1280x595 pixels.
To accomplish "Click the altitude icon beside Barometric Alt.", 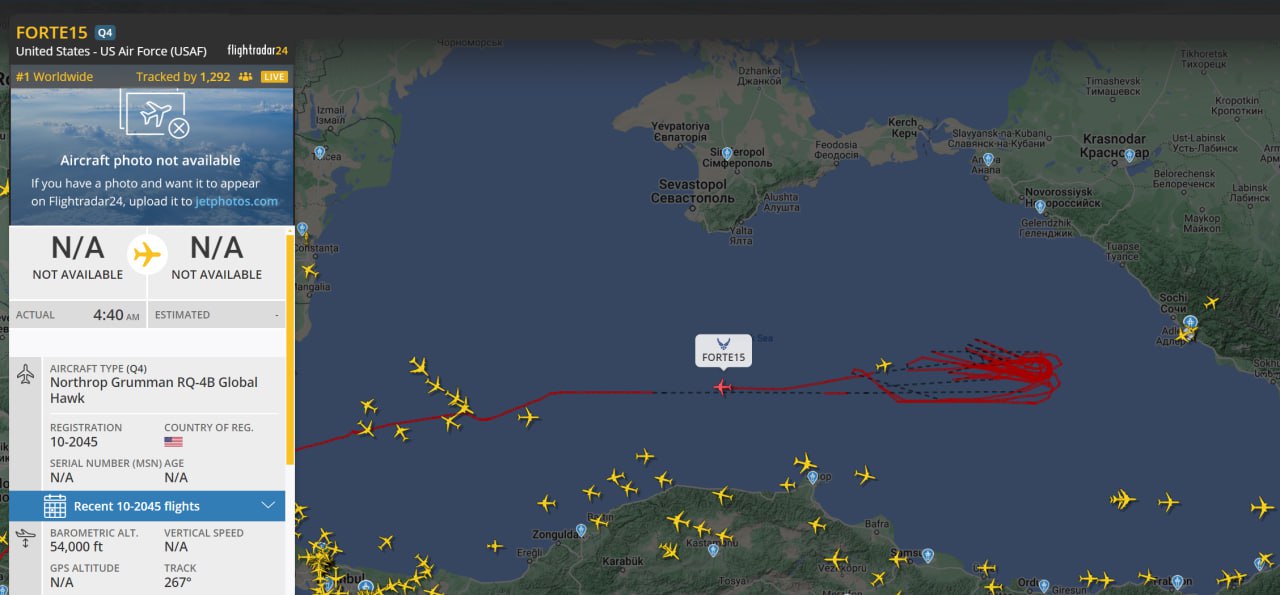I will [x=26, y=539].
